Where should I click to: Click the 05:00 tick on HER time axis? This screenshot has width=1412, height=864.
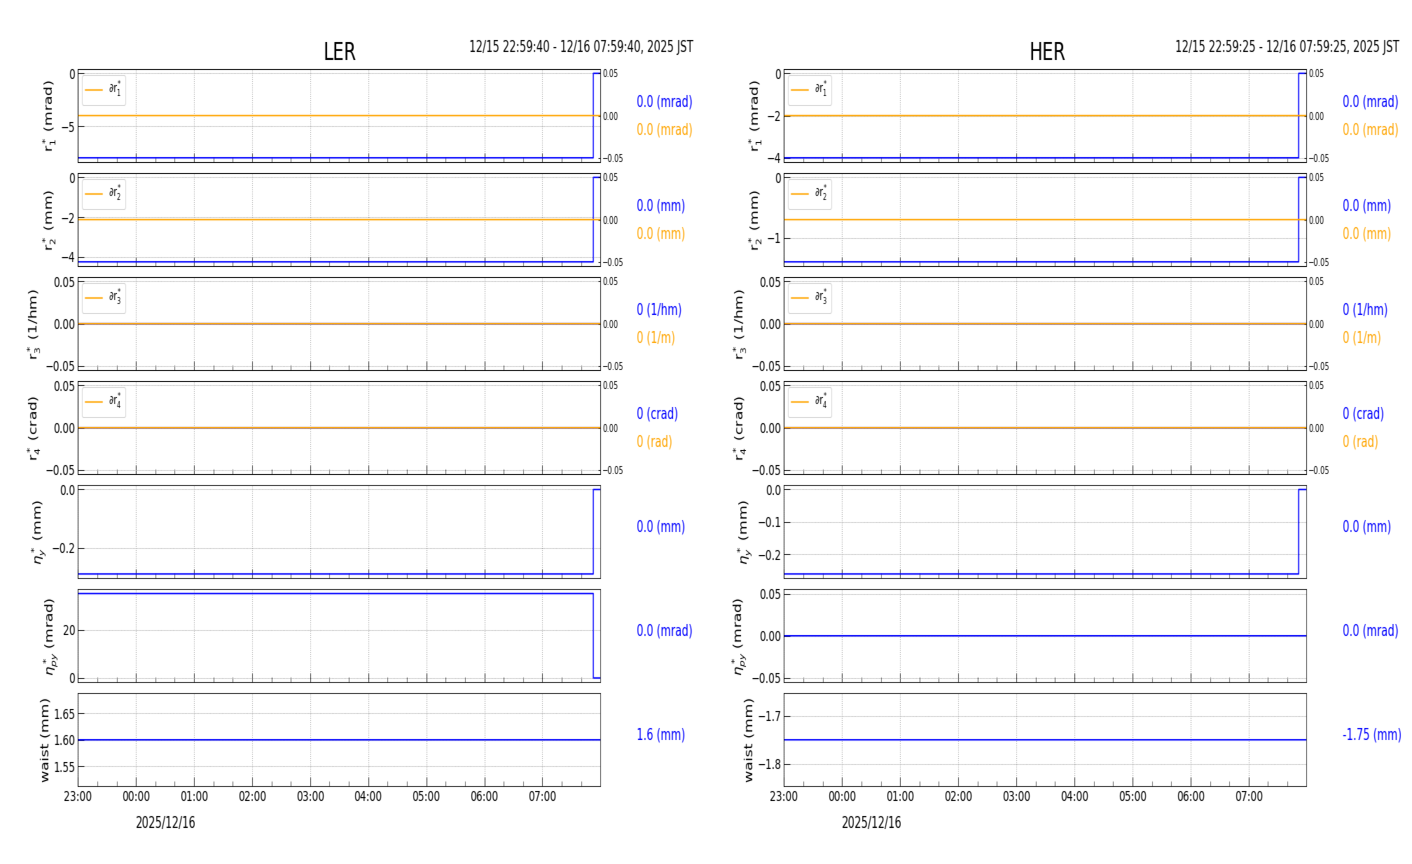(1132, 797)
